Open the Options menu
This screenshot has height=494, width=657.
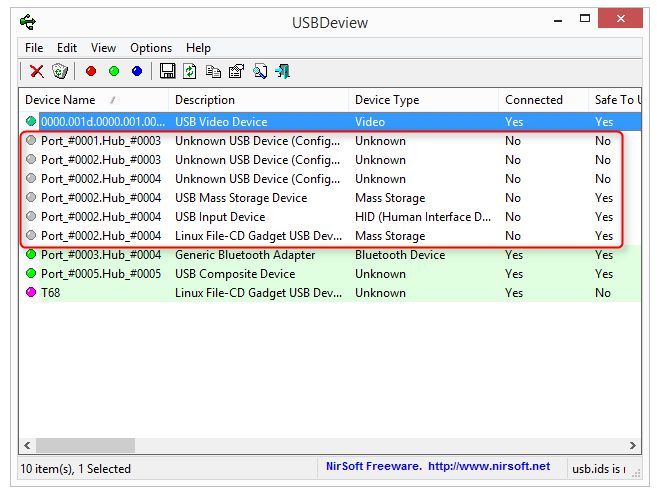tap(151, 48)
